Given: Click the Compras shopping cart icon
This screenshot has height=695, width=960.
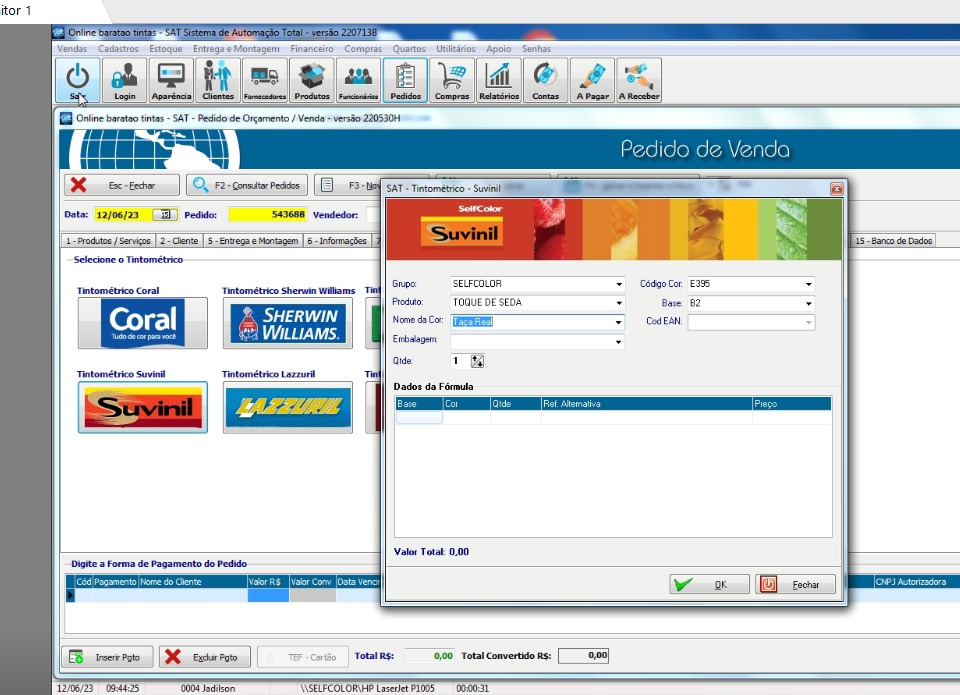Looking at the screenshot, I should pyautogui.click(x=452, y=80).
